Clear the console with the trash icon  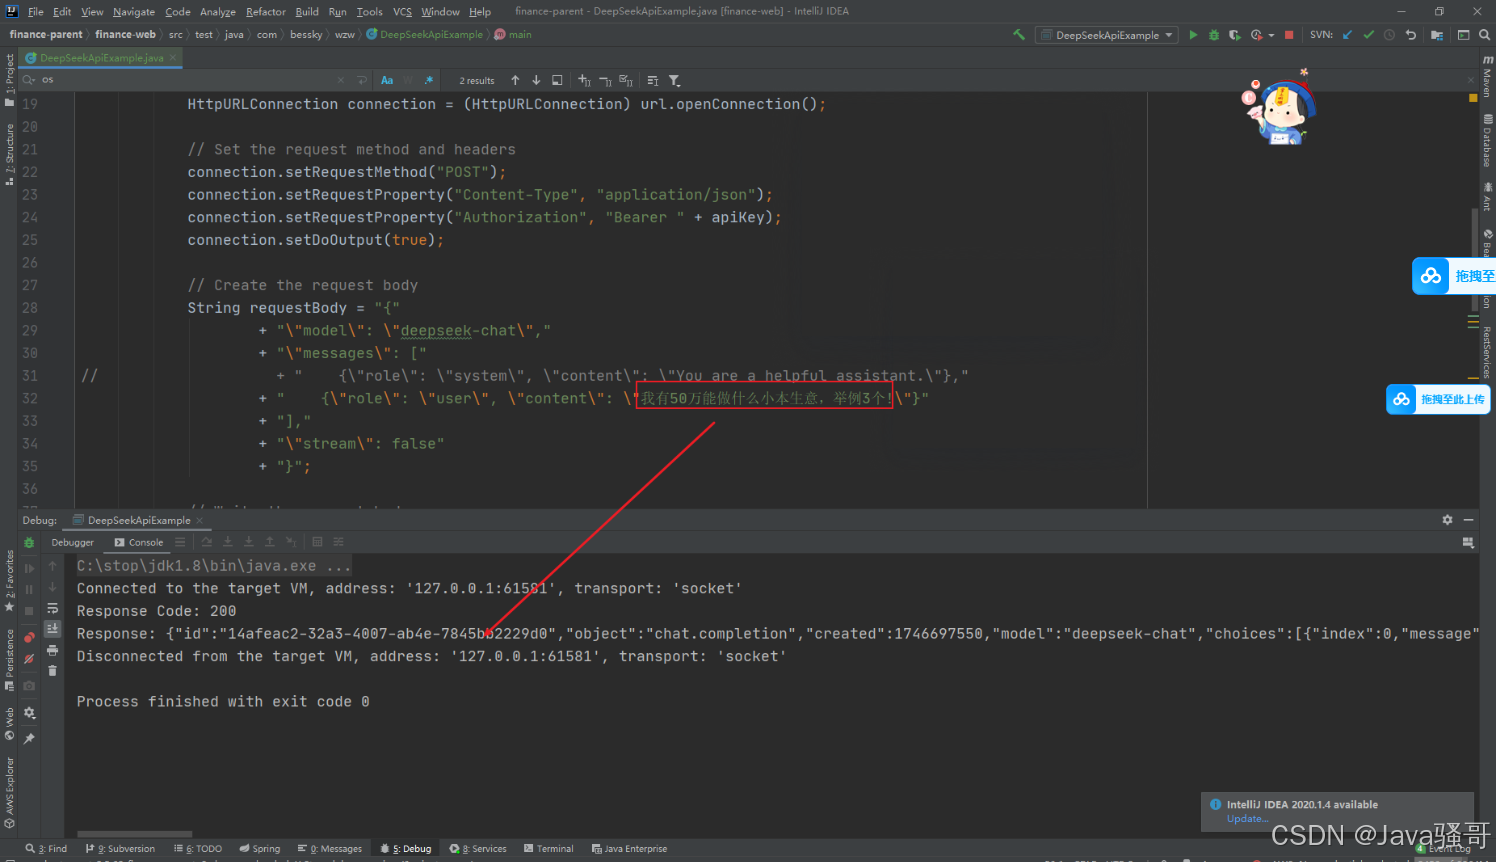[52, 671]
